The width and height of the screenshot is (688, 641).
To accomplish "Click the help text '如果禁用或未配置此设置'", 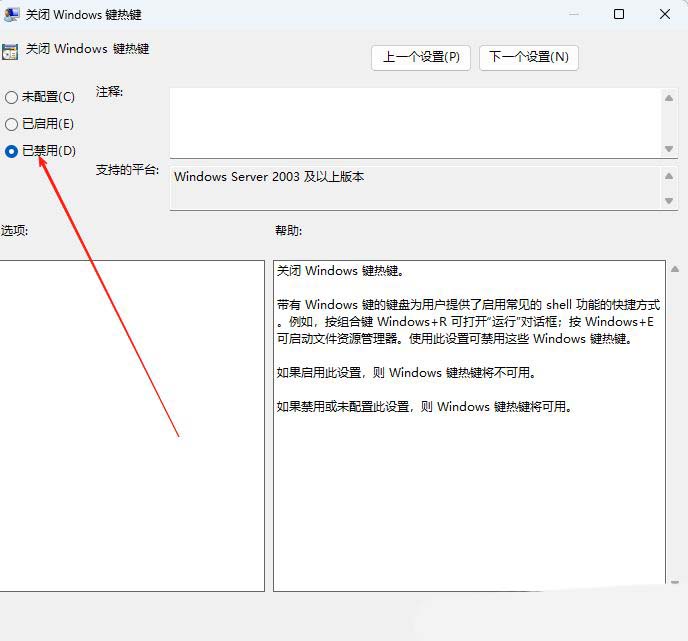I will tap(343, 407).
